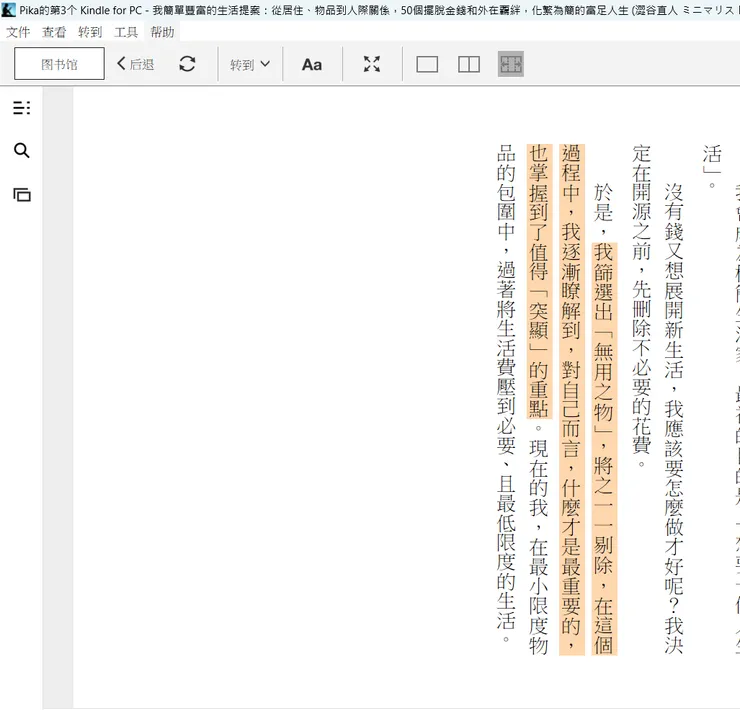The height and width of the screenshot is (710, 740).
Task: Expand the 转到 dropdown in toolbar
Action: click(250, 64)
